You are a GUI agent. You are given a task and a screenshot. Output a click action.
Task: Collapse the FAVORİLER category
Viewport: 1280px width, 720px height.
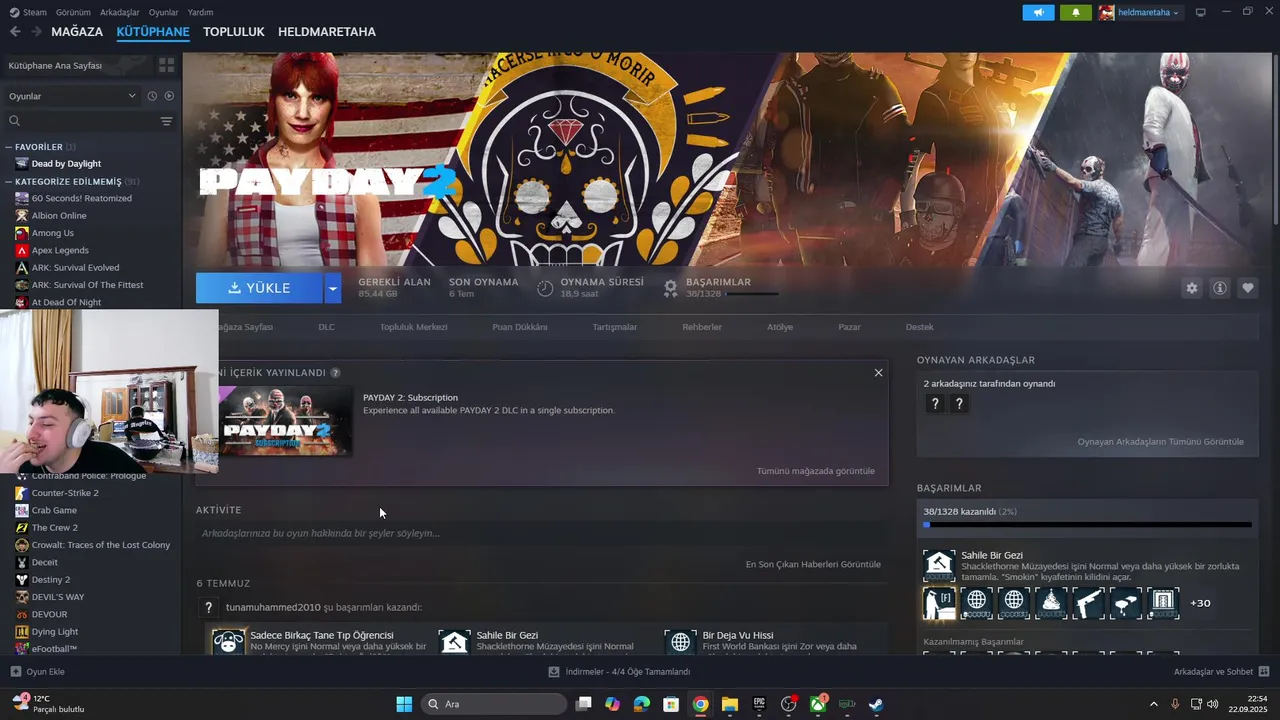[x=9, y=147]
